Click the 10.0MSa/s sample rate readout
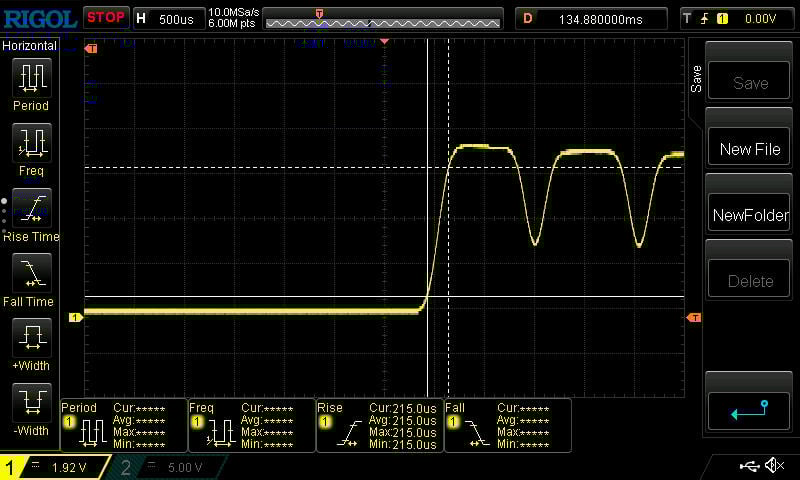The image size is (800, 480). [x=234, y=12]
